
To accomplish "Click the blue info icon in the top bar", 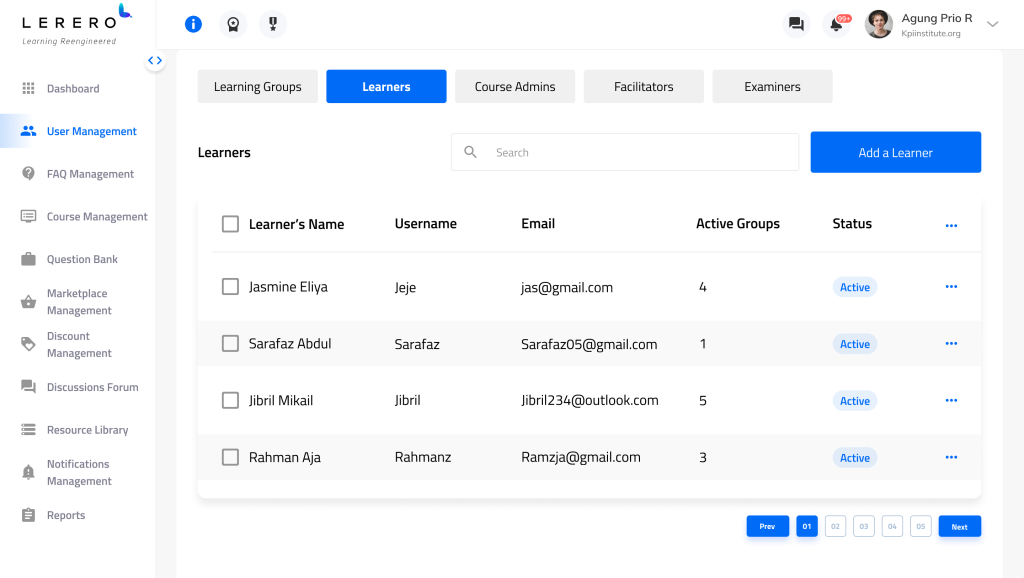I will 193,24.
